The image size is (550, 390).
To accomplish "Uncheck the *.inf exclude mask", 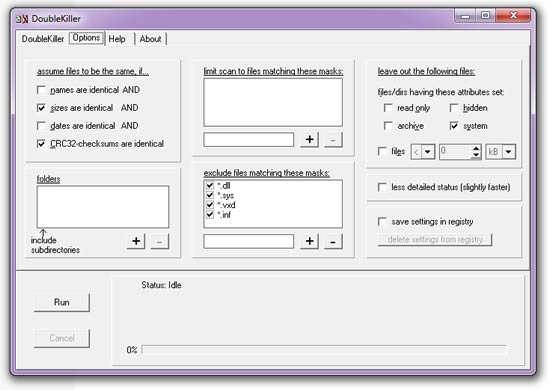I will [x=210, y=214].
